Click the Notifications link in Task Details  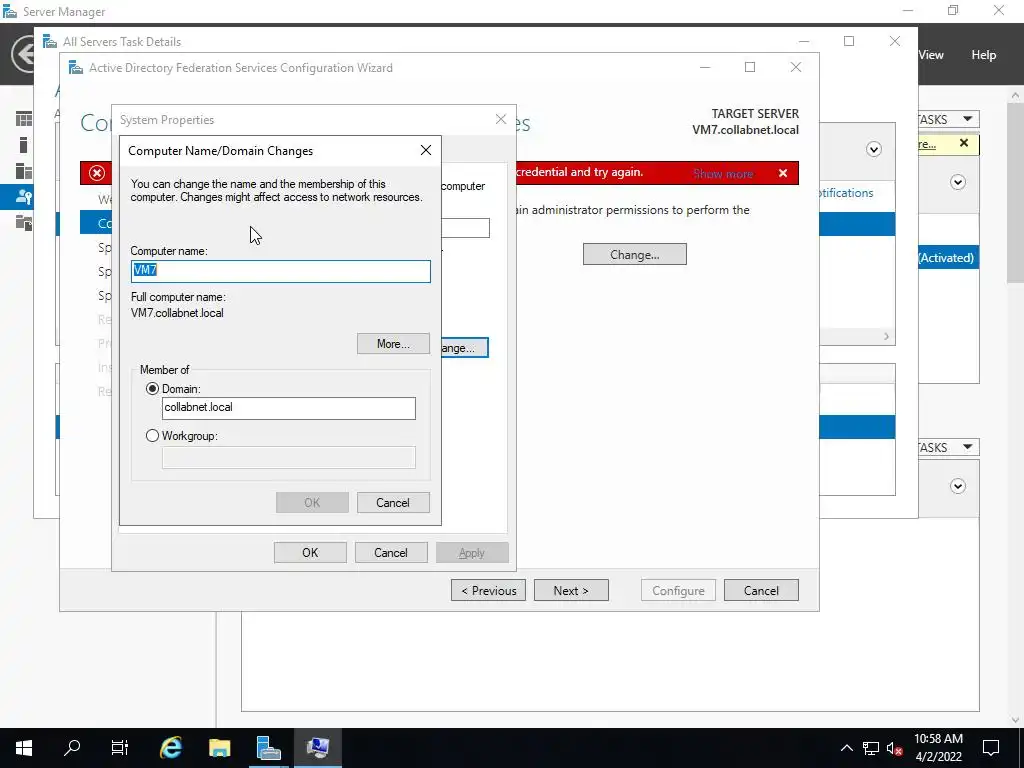pyautogui.click(x=846, y=193)
